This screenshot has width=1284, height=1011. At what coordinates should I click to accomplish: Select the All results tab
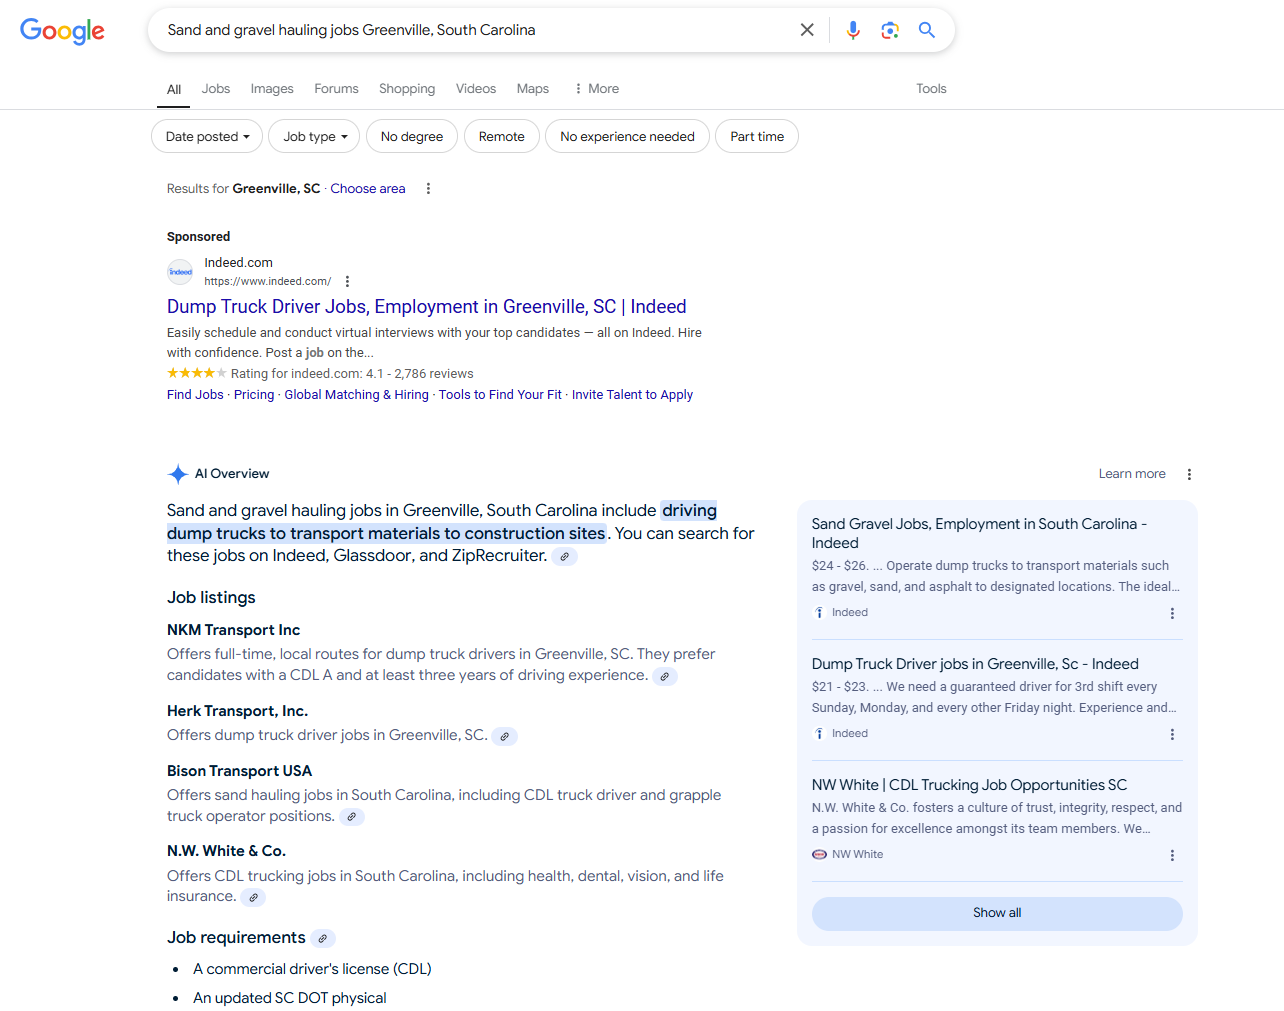coord(174,89)
